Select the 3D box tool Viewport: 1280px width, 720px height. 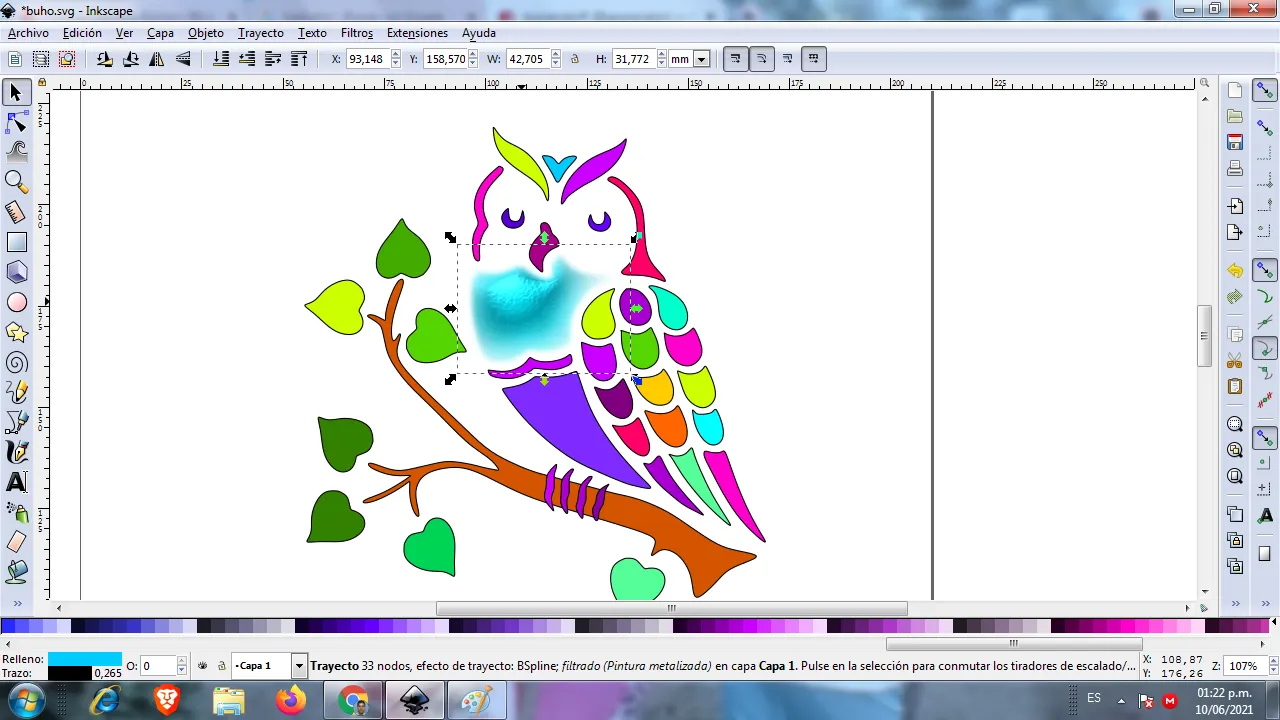pyautogui.click(x=16, y=272)
